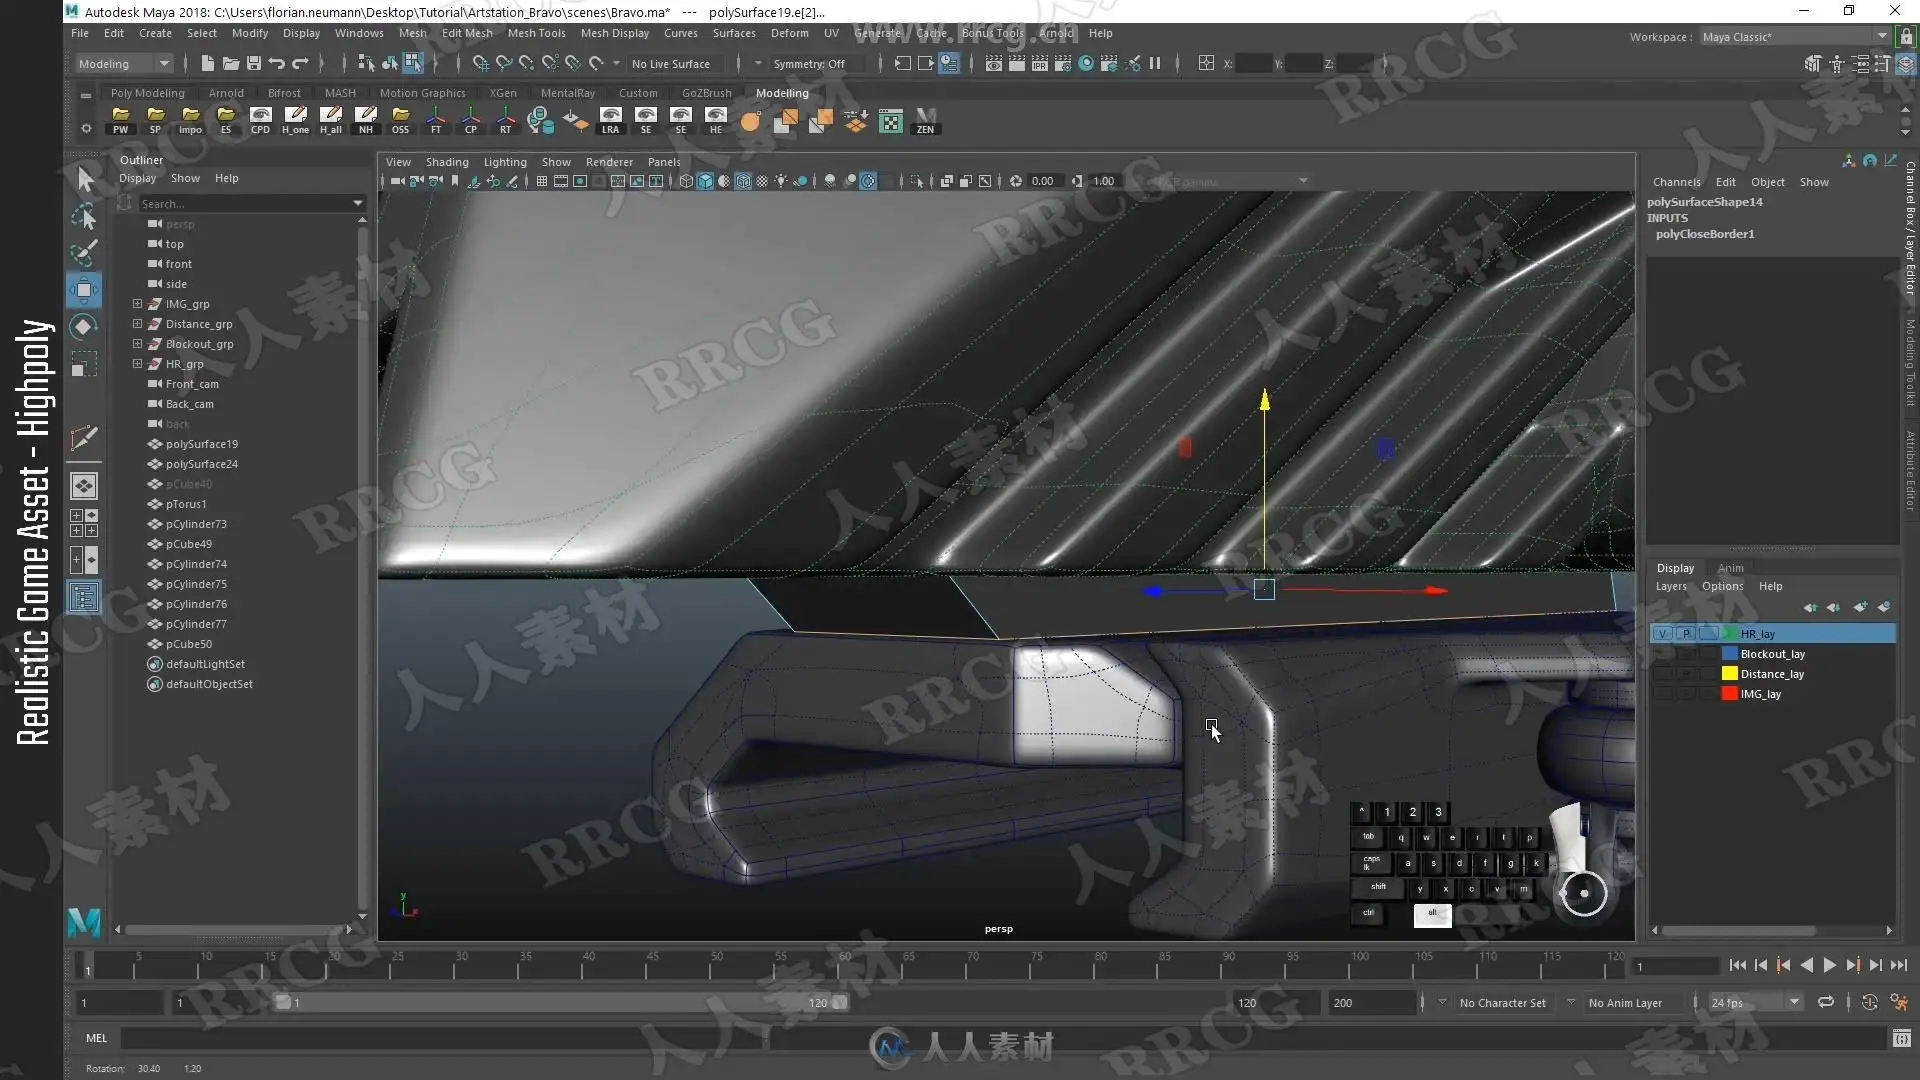Select the arrow Select tool in toolbox
The width and height of the screenshot is (1920, 1080).
coord(85,179)
